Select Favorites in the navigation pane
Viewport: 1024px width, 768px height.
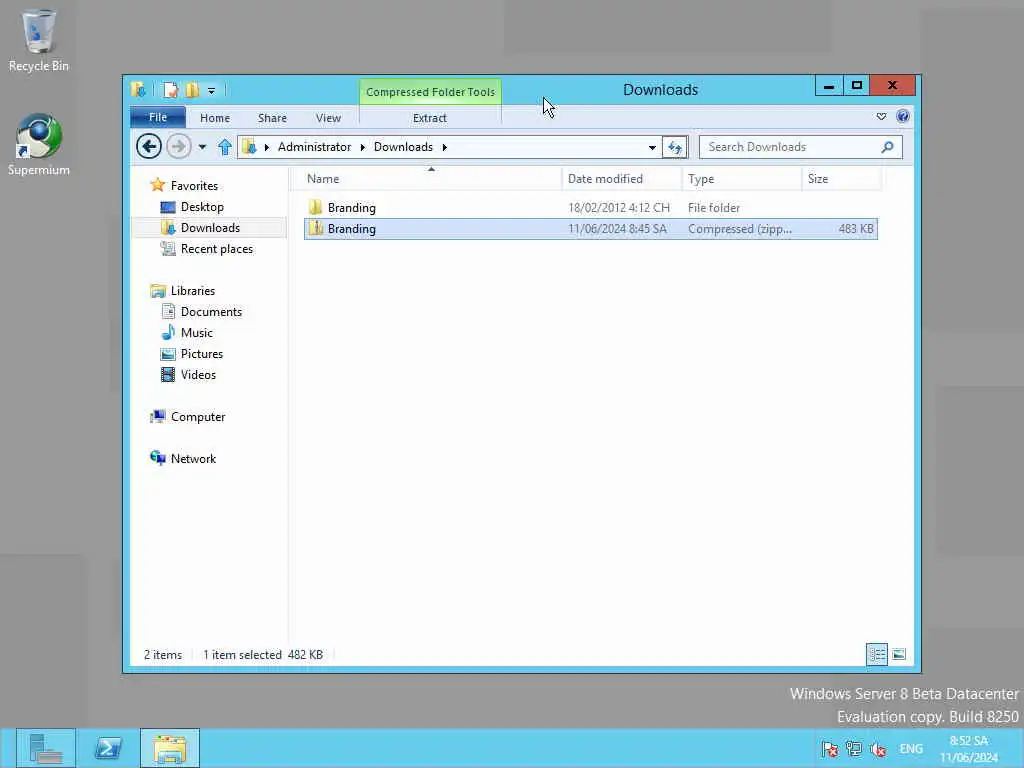pyautogui.click(x=194, y=186)
